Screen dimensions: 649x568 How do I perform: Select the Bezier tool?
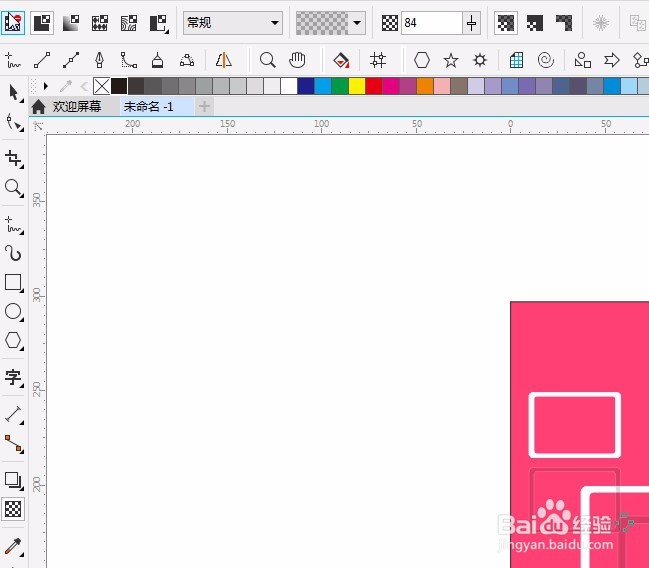[x=71, y=60]
